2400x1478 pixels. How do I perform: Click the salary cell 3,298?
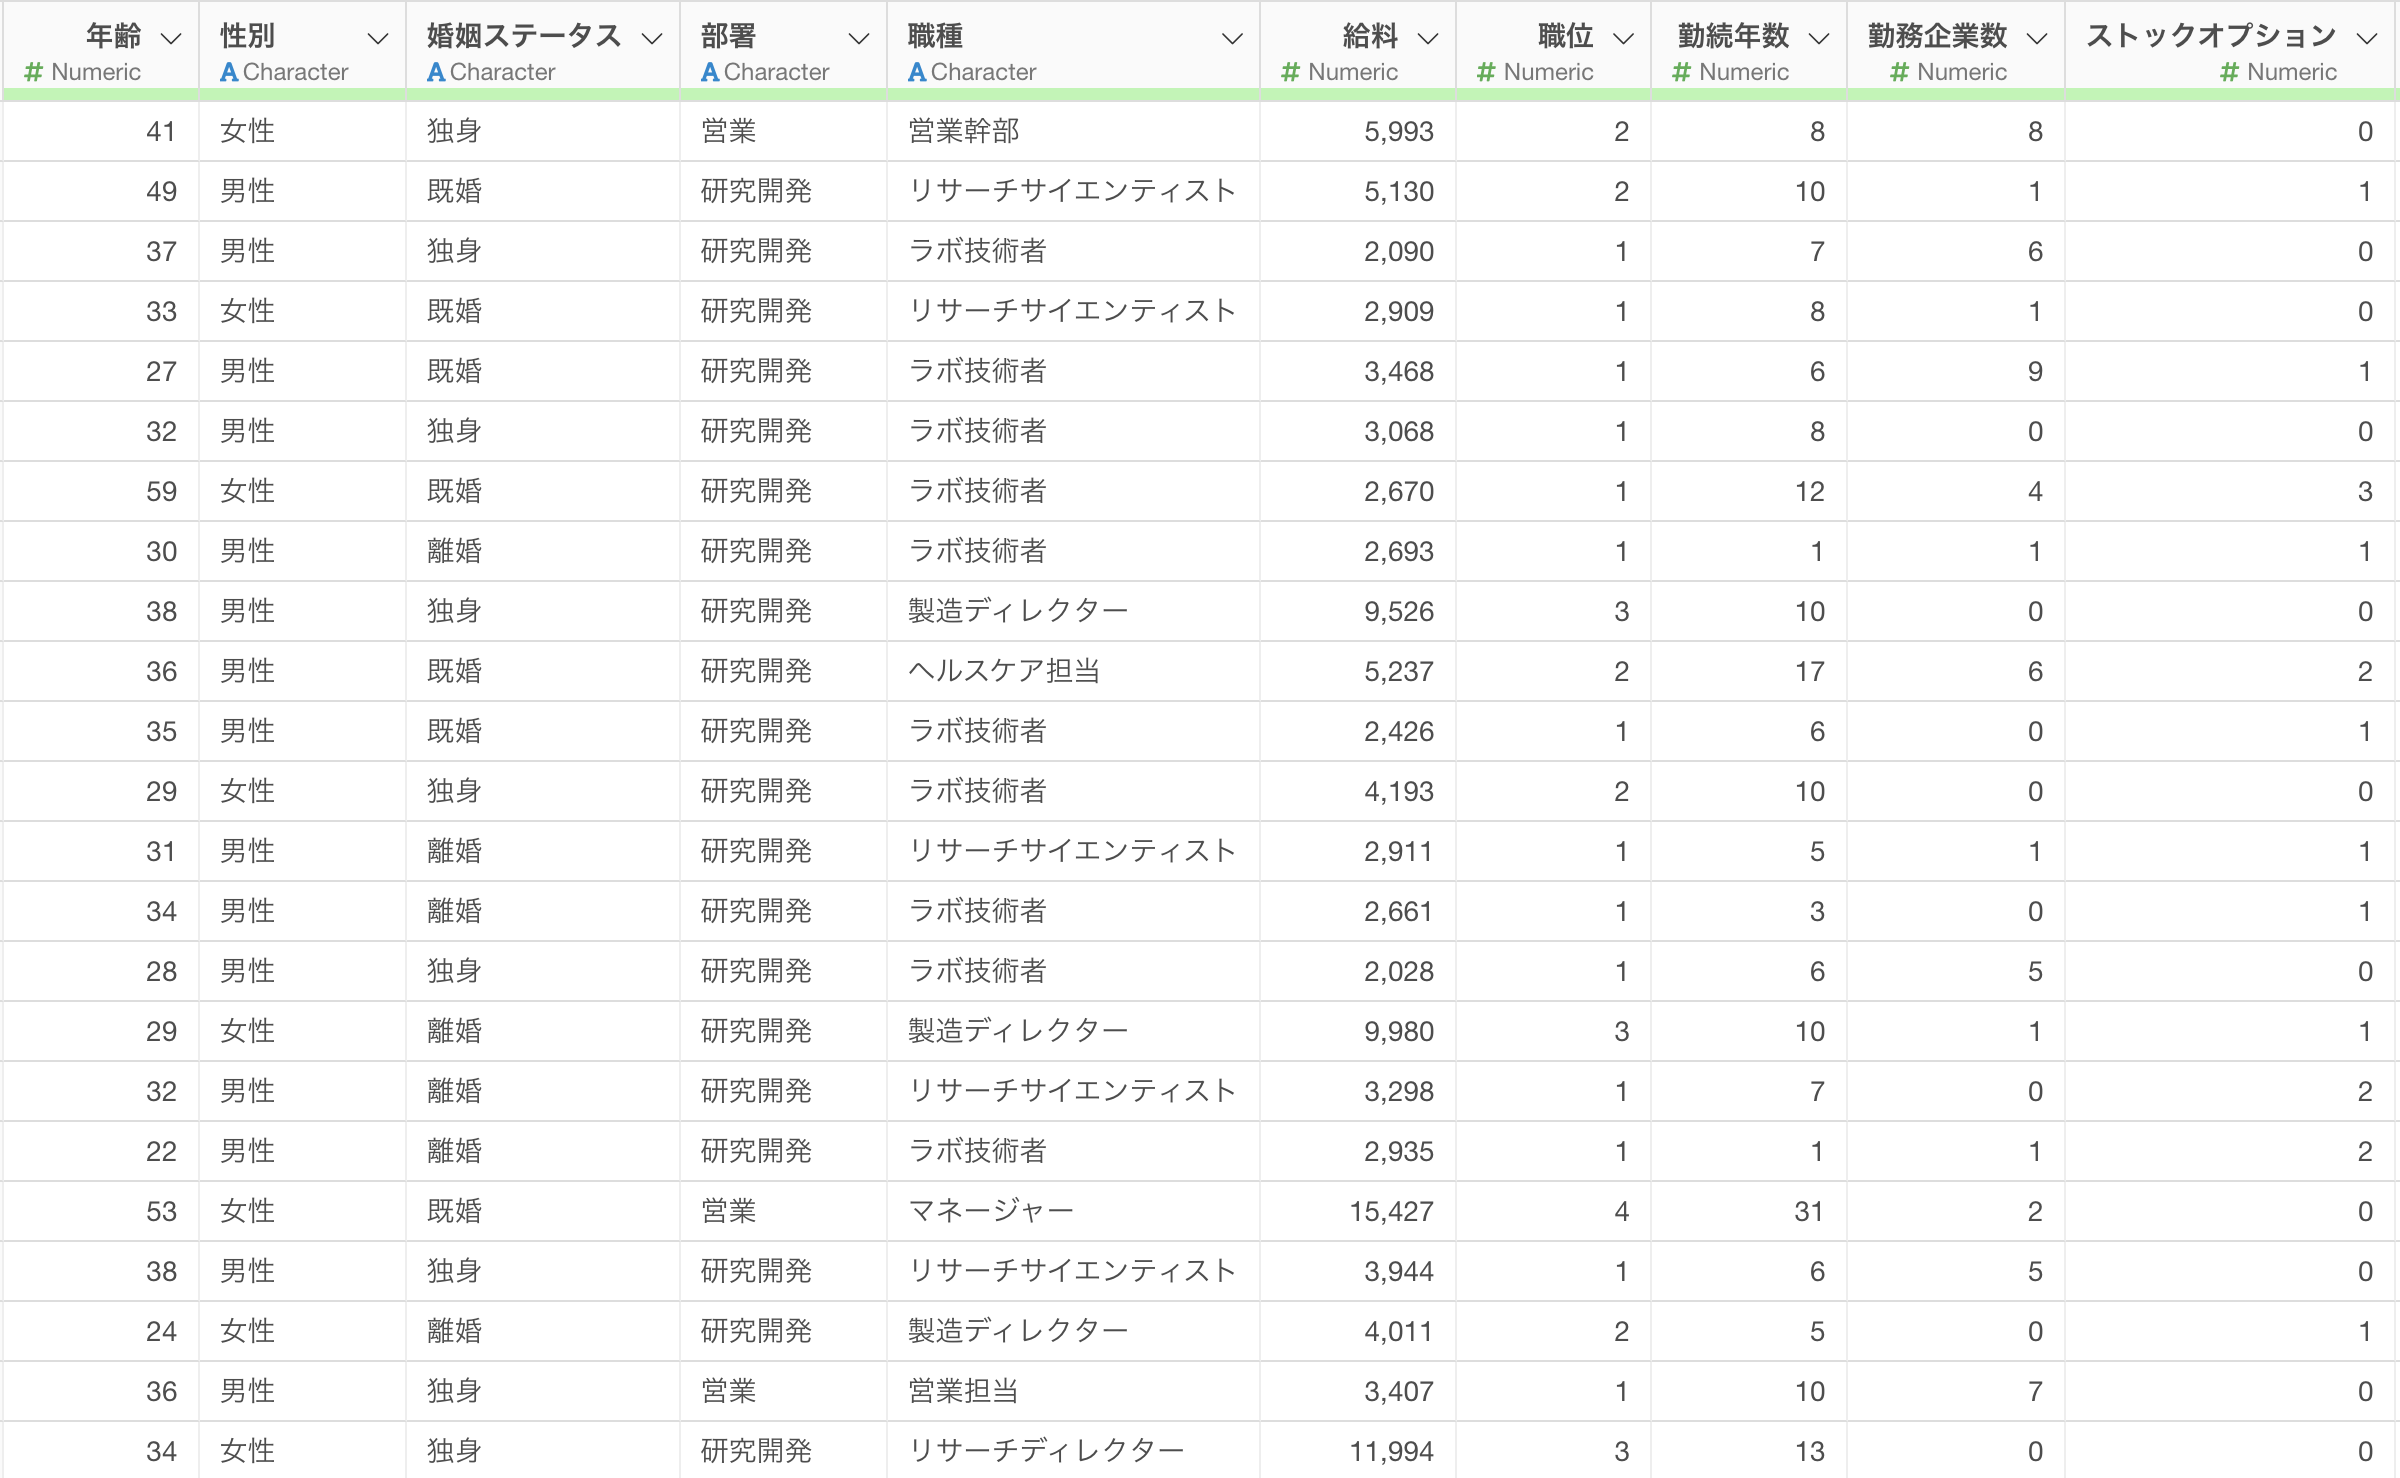[1358, 1091]
